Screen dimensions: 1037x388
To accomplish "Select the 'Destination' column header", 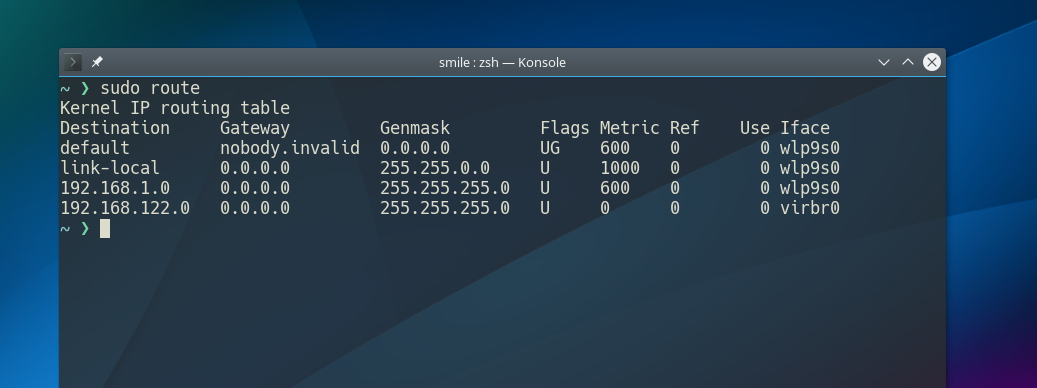I will 115,128.
